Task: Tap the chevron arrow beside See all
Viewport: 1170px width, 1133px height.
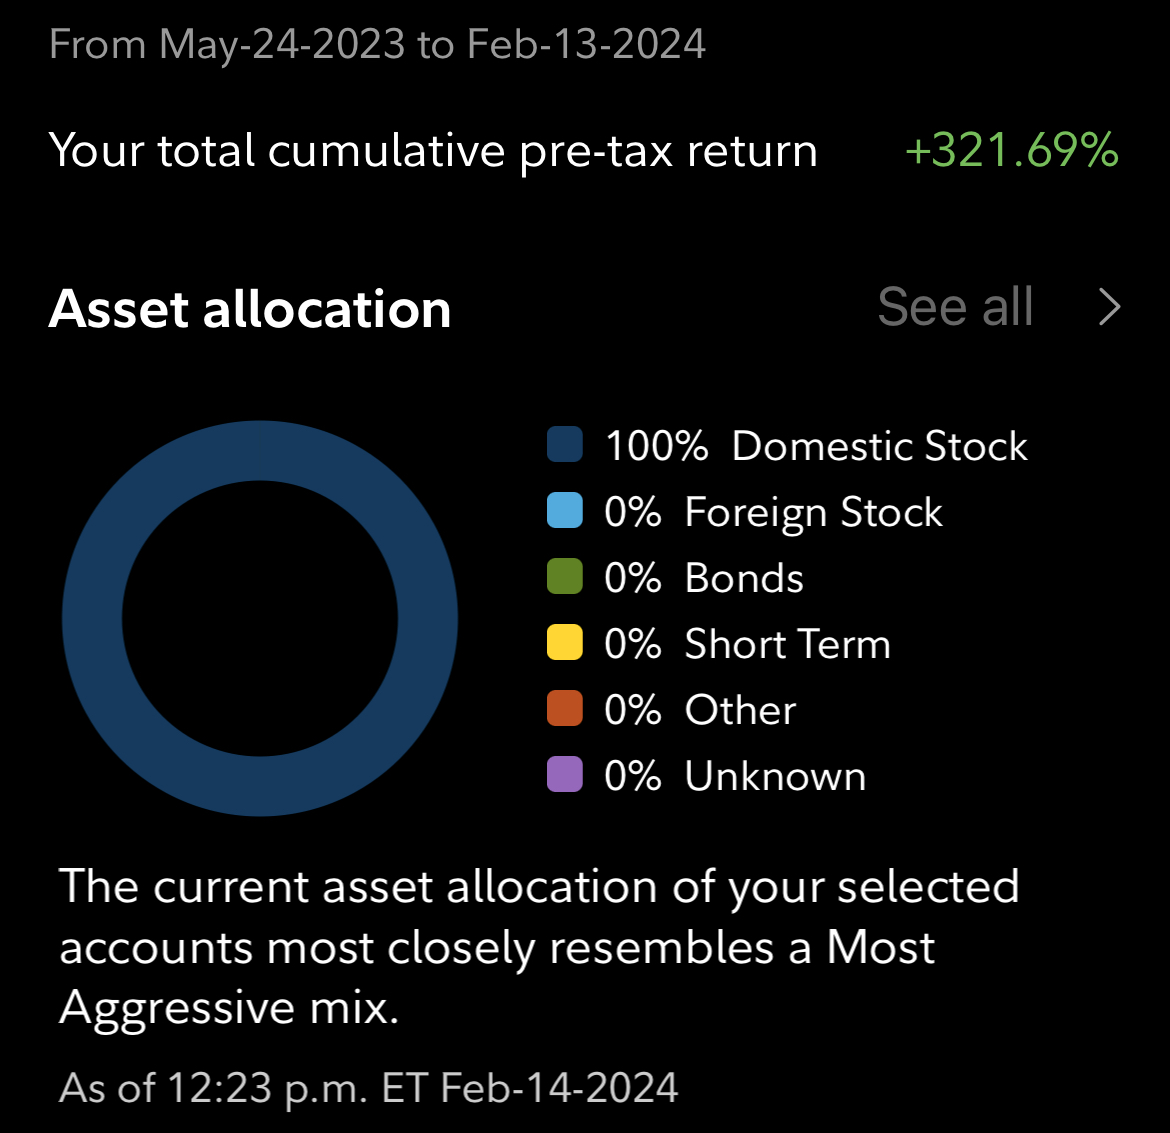Action: pyautogui.click(x=1110, y=308)
